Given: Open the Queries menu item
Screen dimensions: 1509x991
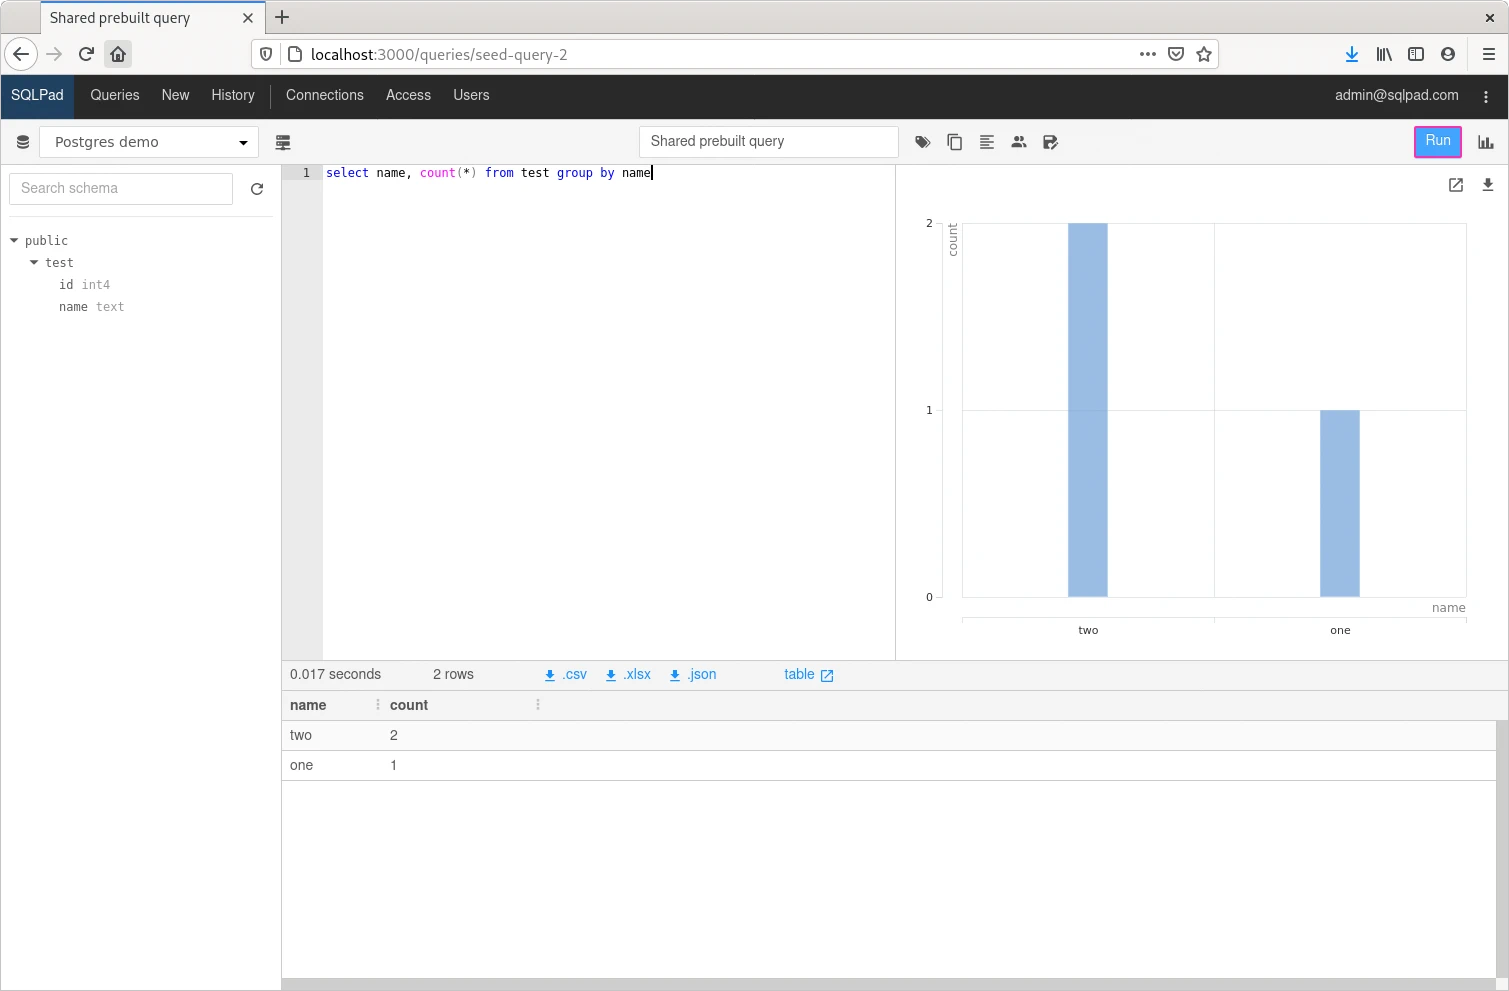Looking at the screenshot, I should pyautogui.click(x=115, y=95).
